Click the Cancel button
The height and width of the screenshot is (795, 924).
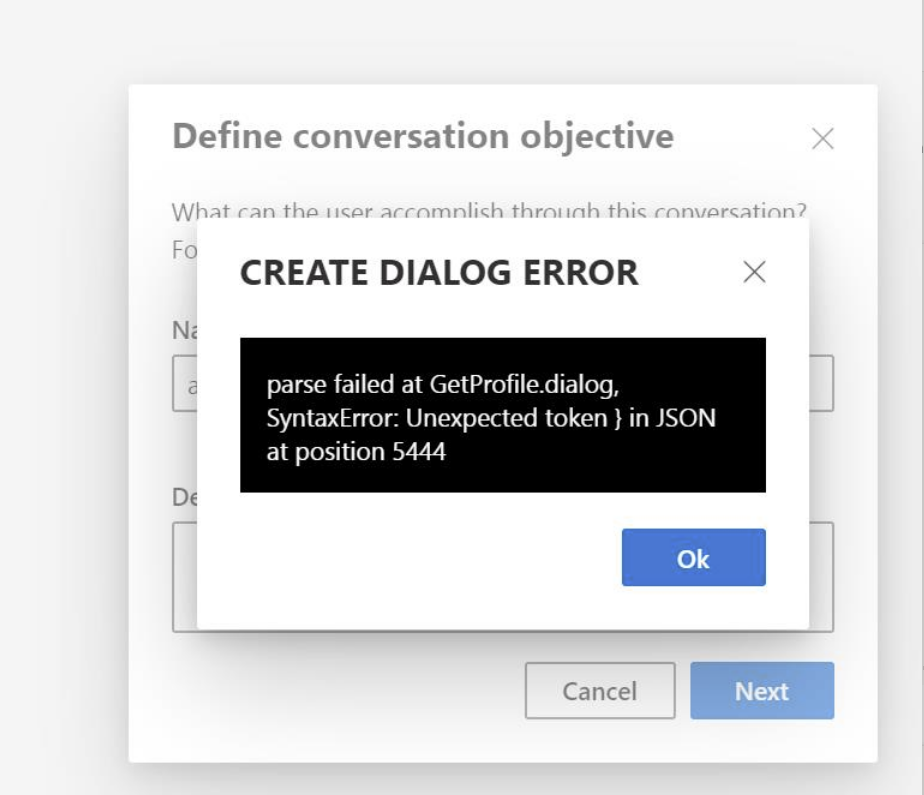click(599, 690)
